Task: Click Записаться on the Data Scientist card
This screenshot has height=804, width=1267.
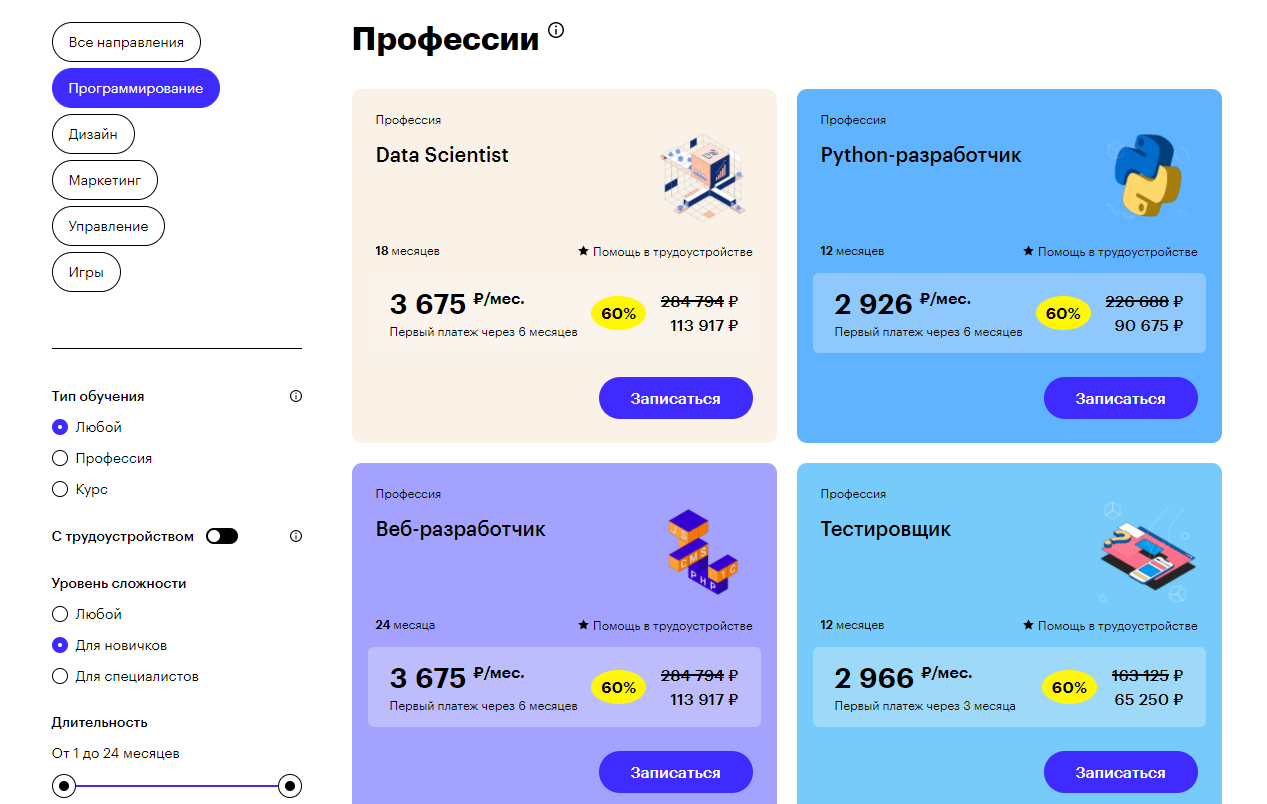Action: [x=676, y=398]
